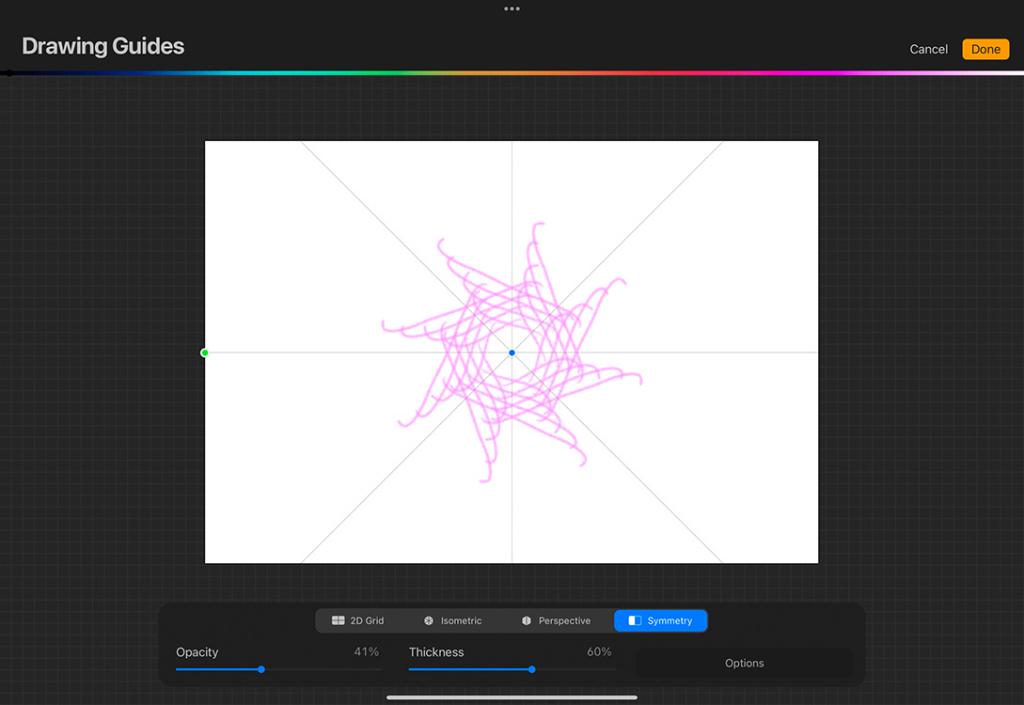Image resolution: width=1024 pixels, height=705 pixels.
Task: Click the Isometric tab's circle icon
Action: [x=429, y=620]
